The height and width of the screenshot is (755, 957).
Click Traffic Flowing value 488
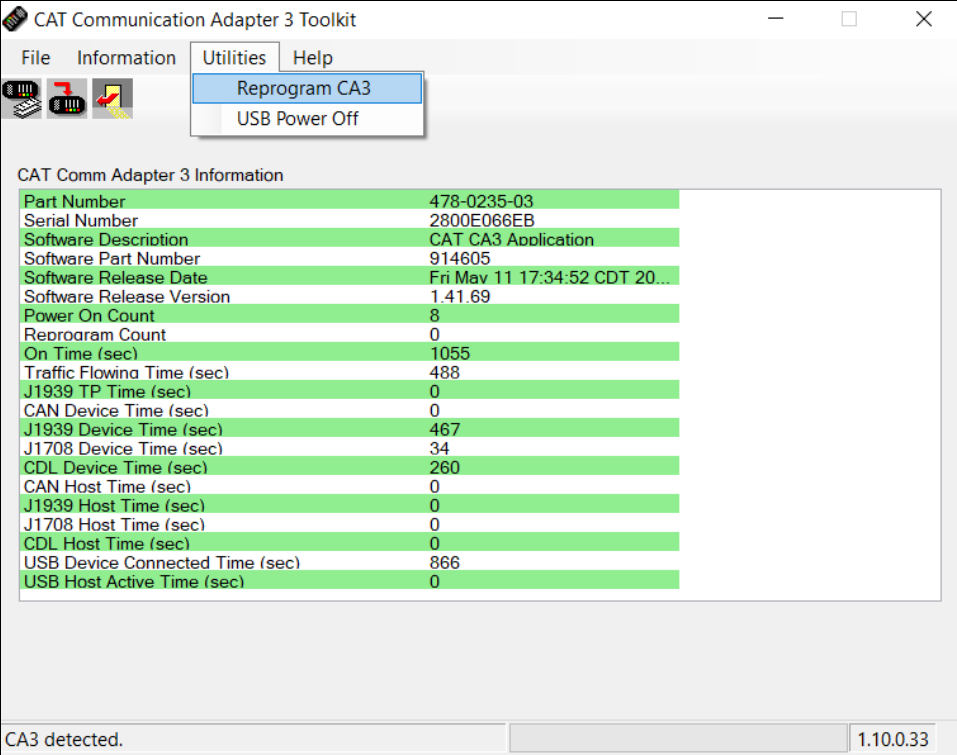(444, 372)
